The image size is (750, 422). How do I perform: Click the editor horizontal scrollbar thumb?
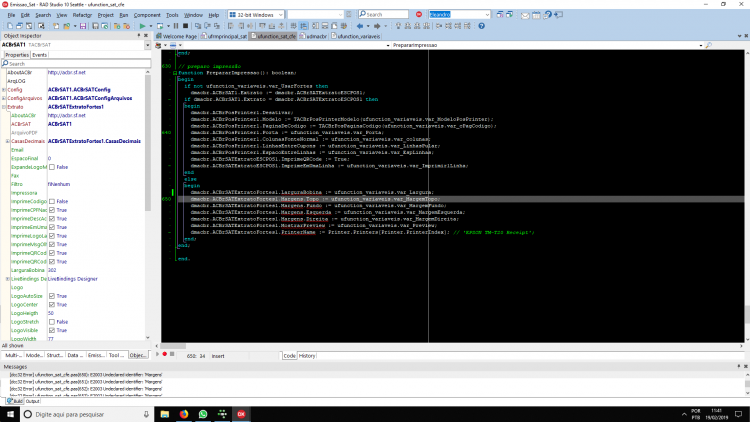pyautogui.click(x=173, y=346)
